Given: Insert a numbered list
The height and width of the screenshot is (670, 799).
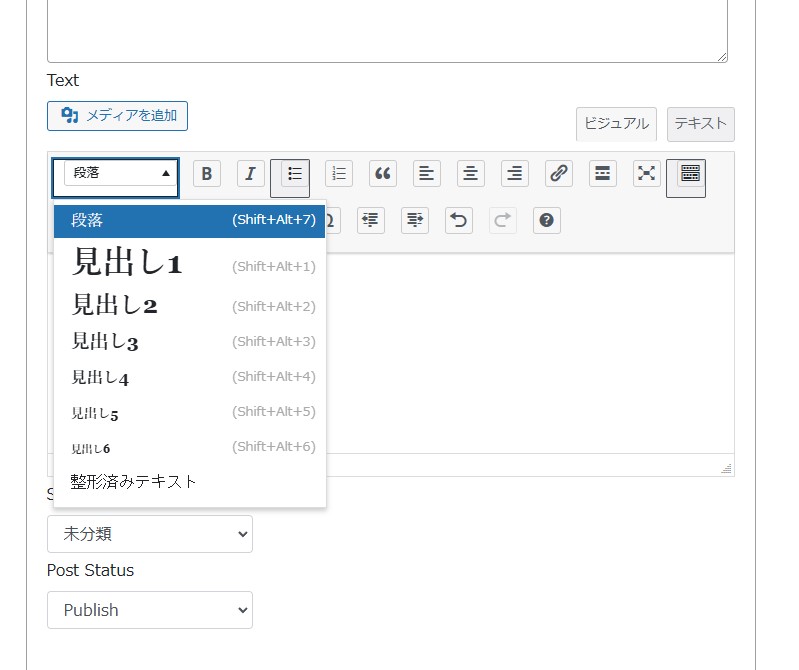Looking at the screenshot, I should tap(339, 174).
